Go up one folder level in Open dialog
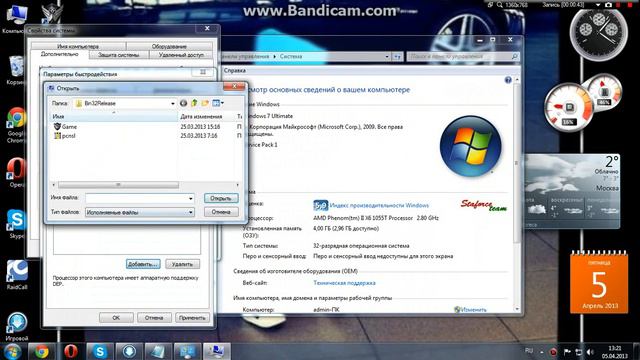 point(194,103)
